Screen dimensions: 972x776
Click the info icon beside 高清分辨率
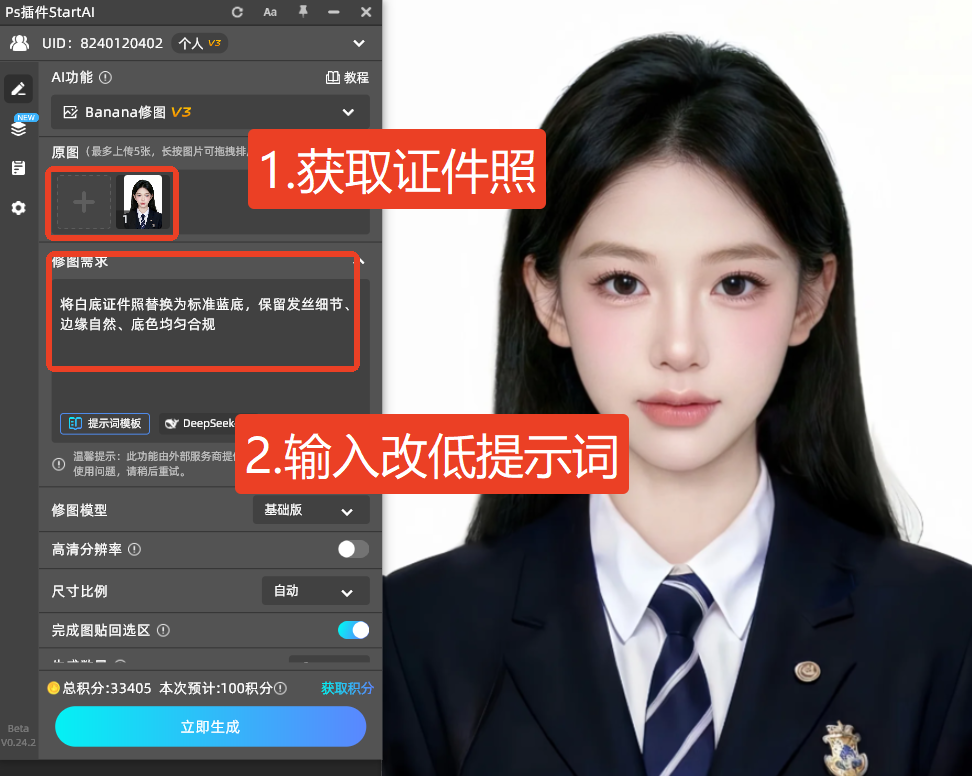coord(135,549)
